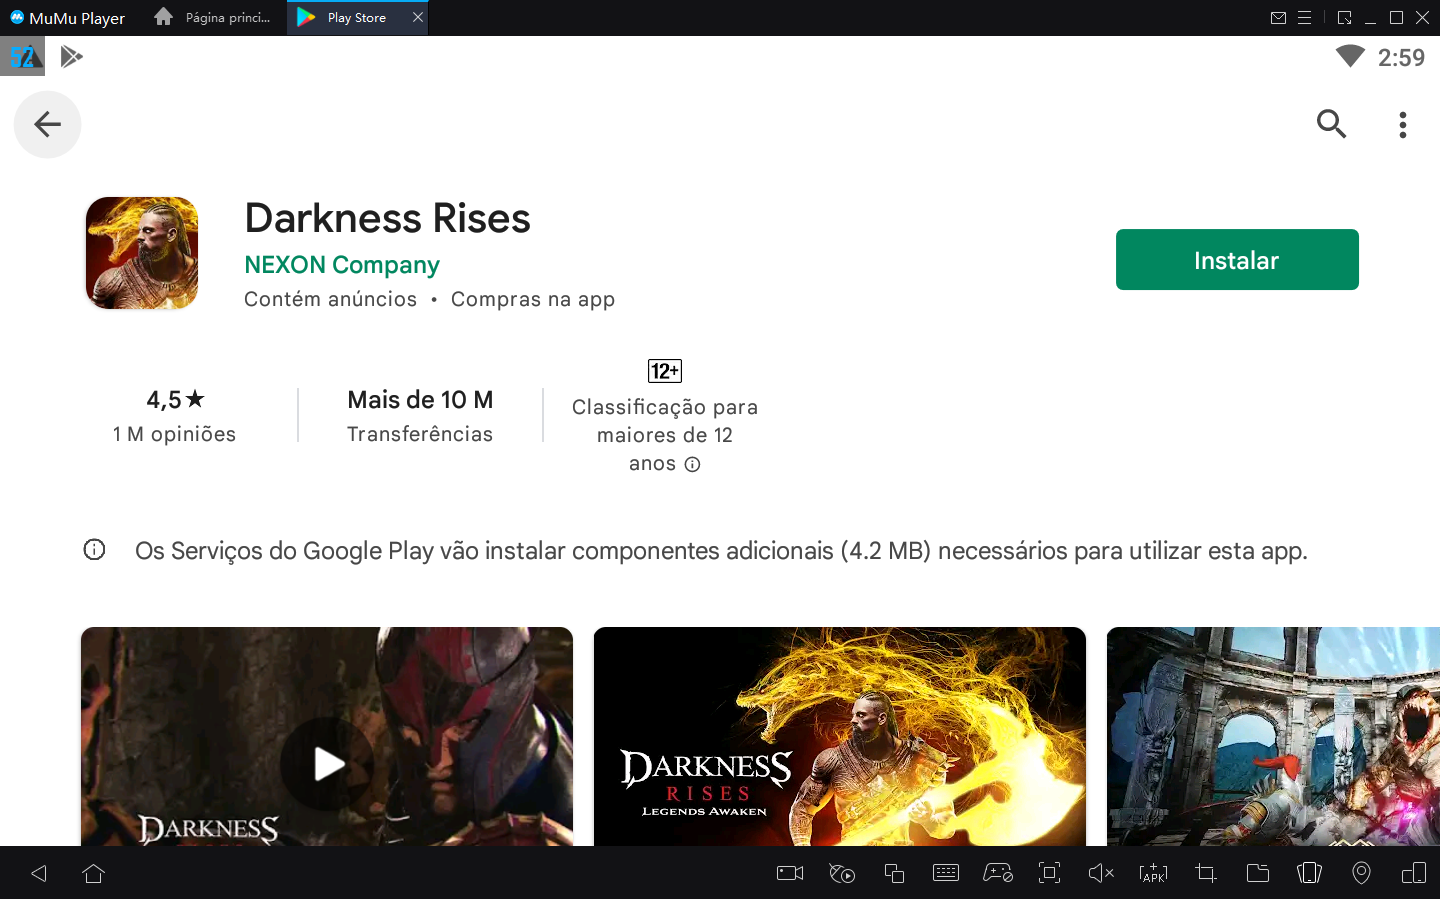This screenshot has height=899, width=1440.
Task: Take a screenshot with the crop icon
Action: 1205,872
